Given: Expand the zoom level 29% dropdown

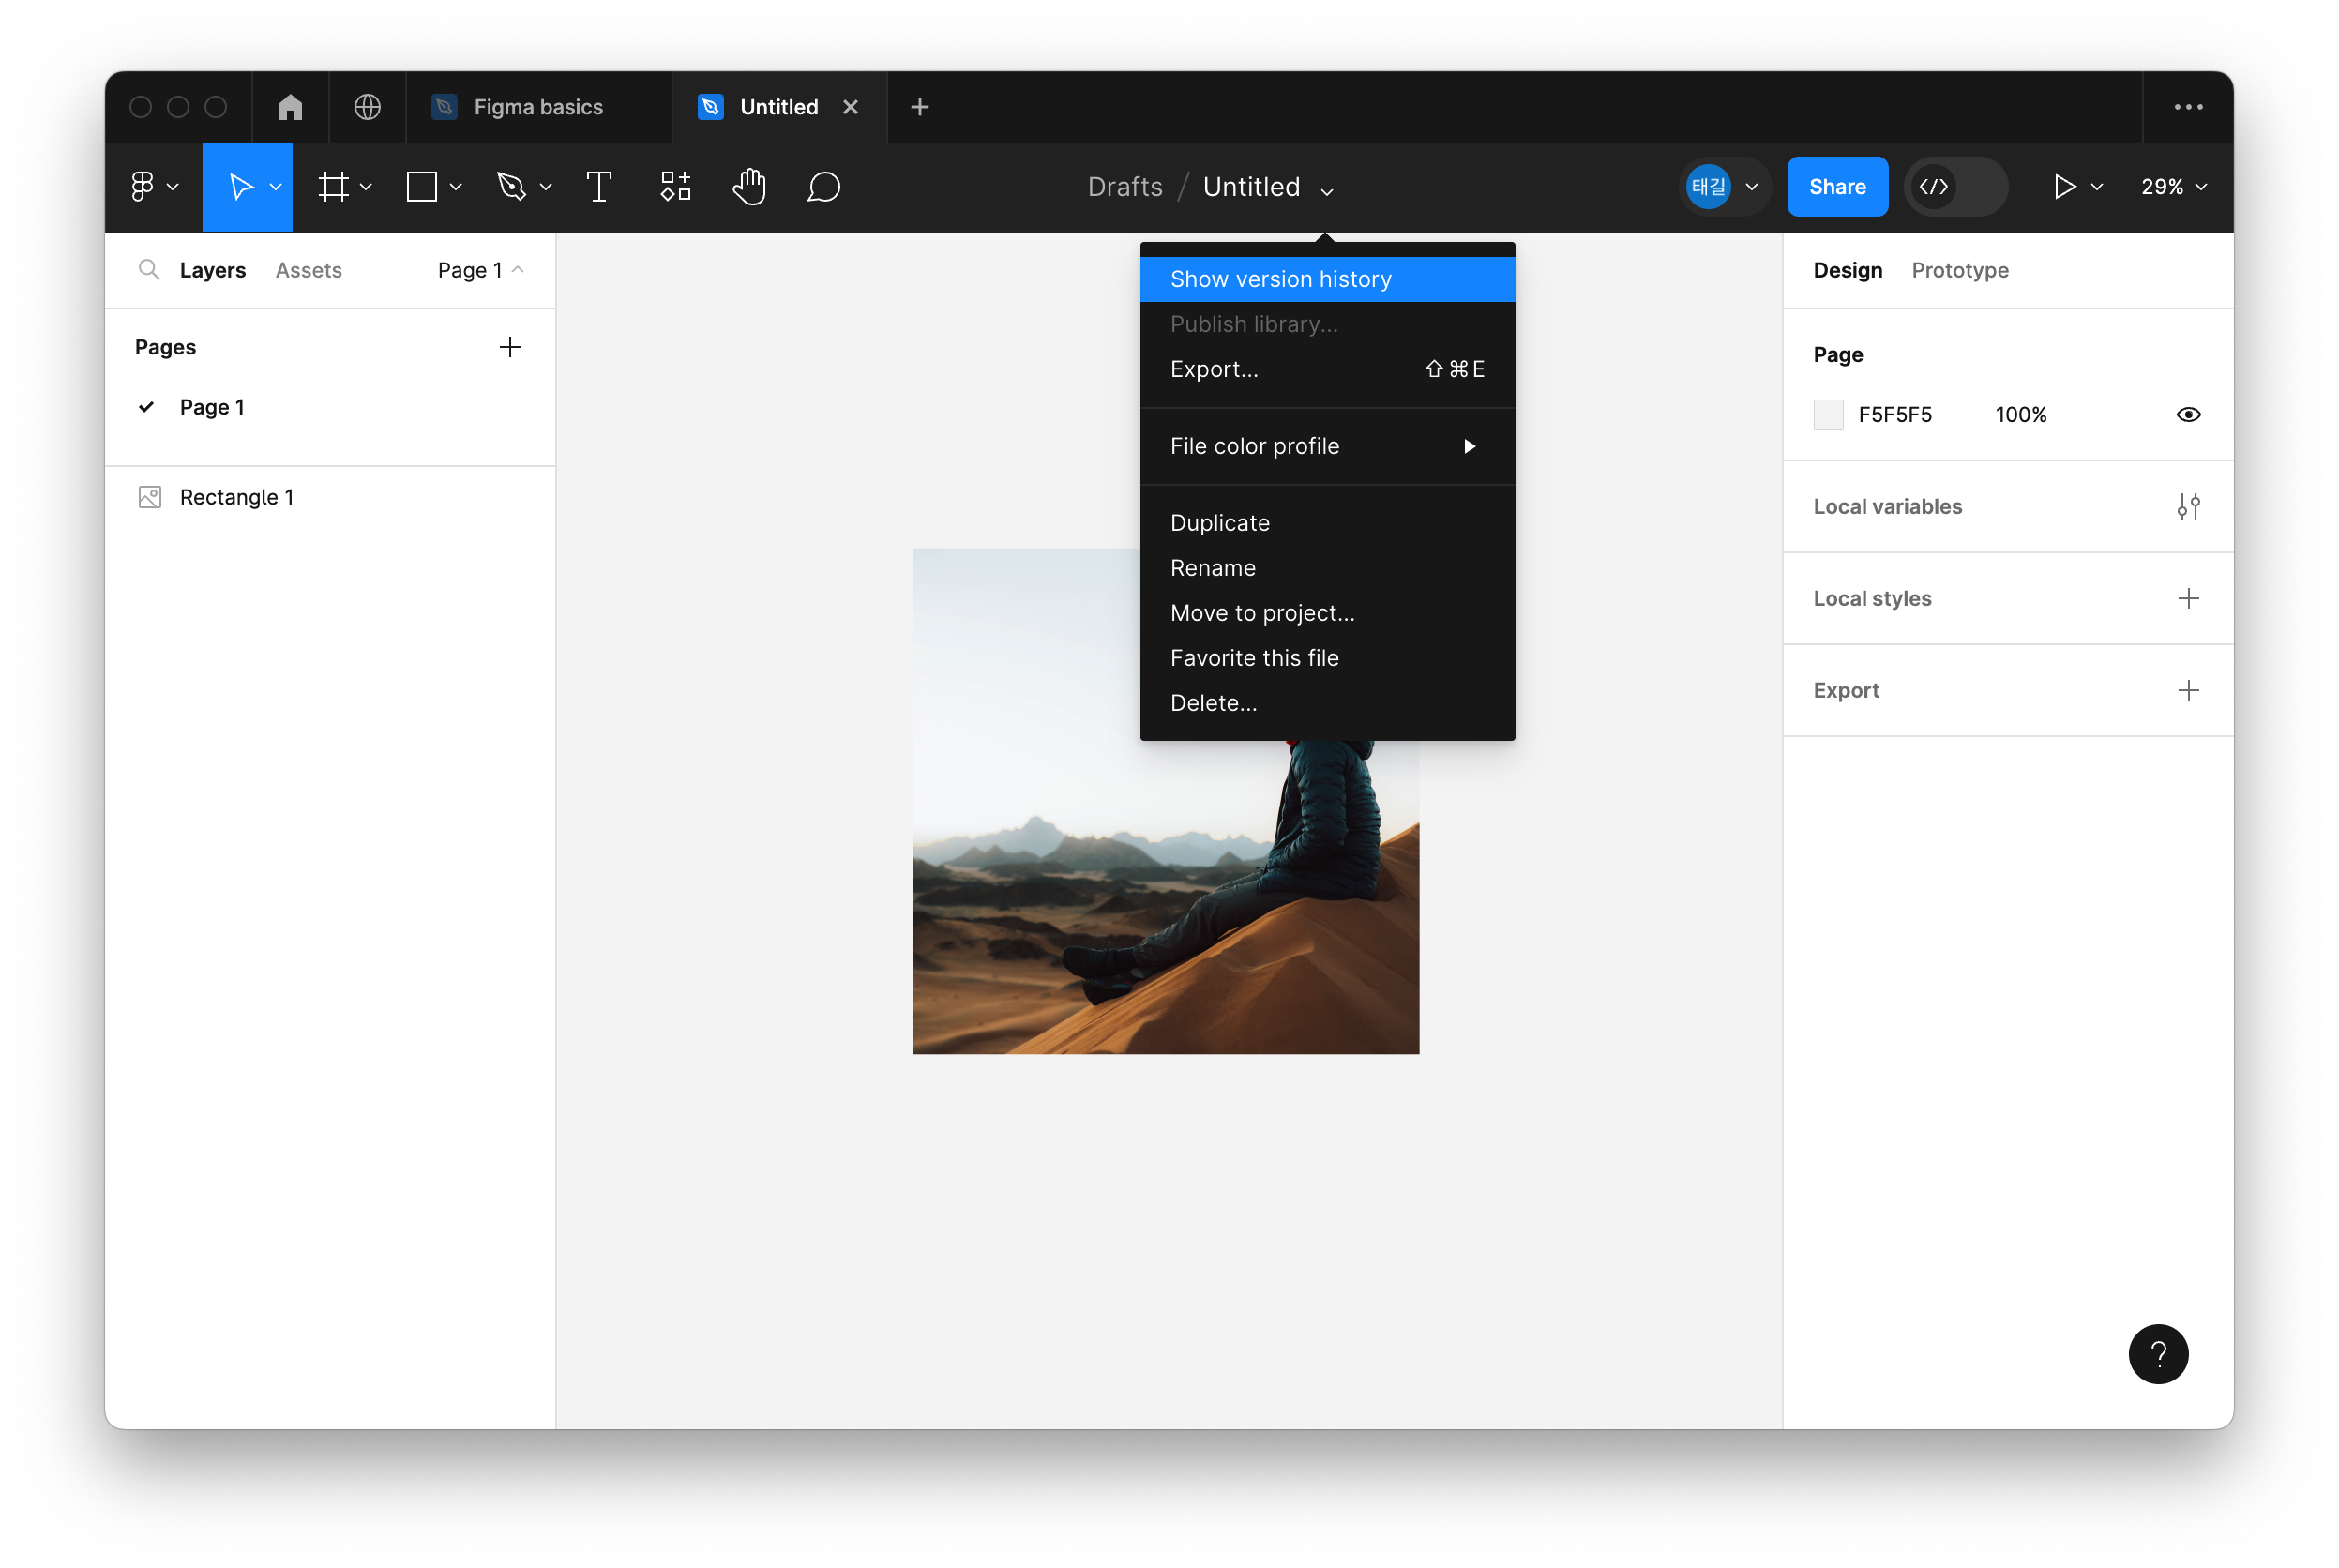Looking at the screenshot, I should point(2173,187).
